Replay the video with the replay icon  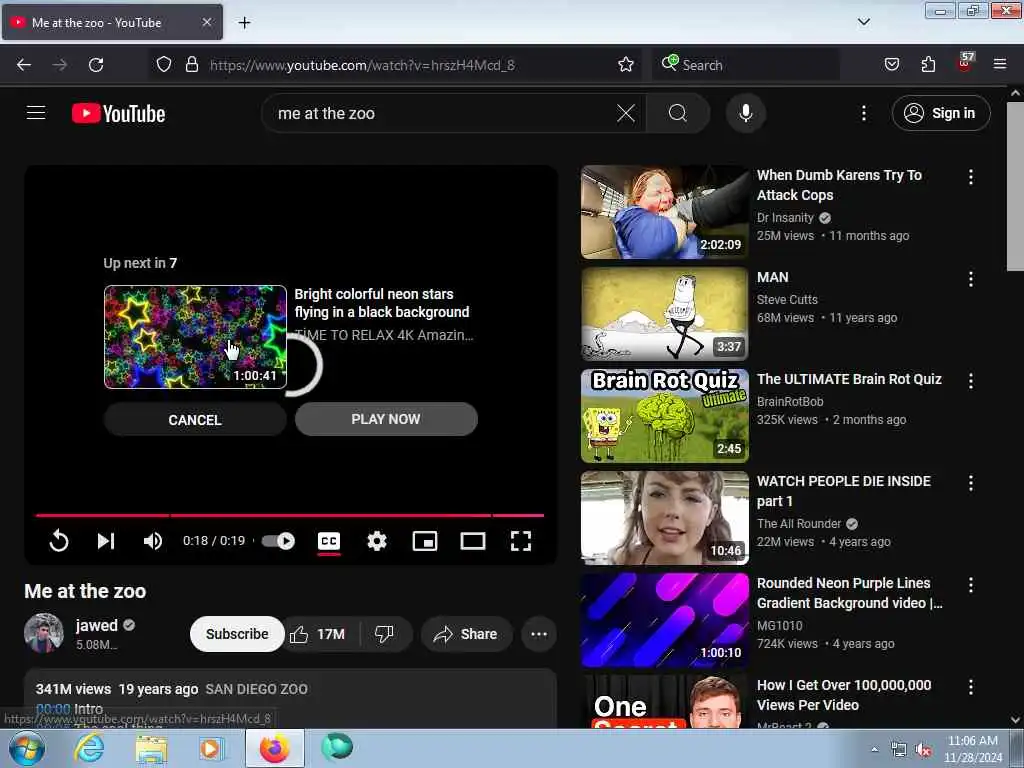tap(59, 541)
